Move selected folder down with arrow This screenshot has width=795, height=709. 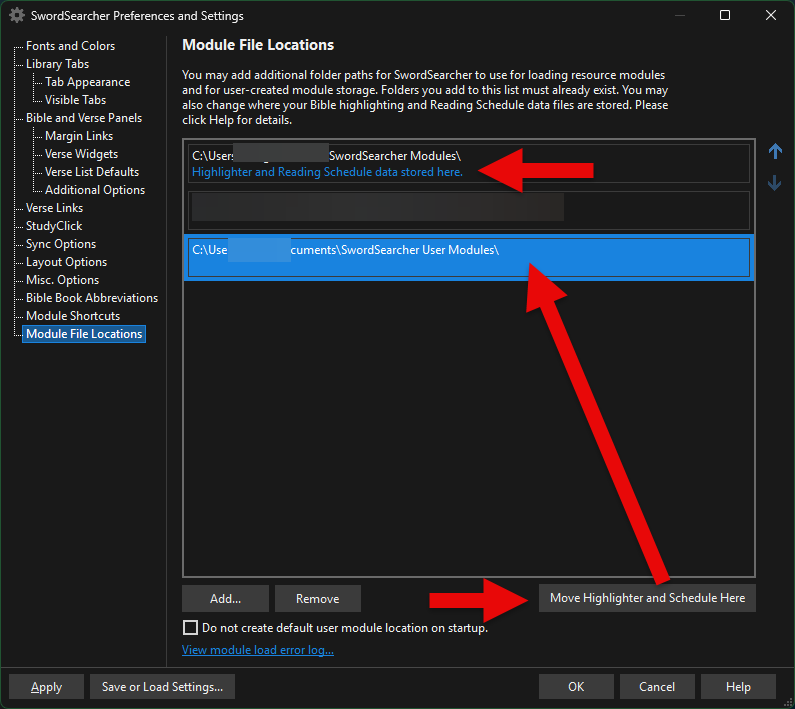coord(775,183)
